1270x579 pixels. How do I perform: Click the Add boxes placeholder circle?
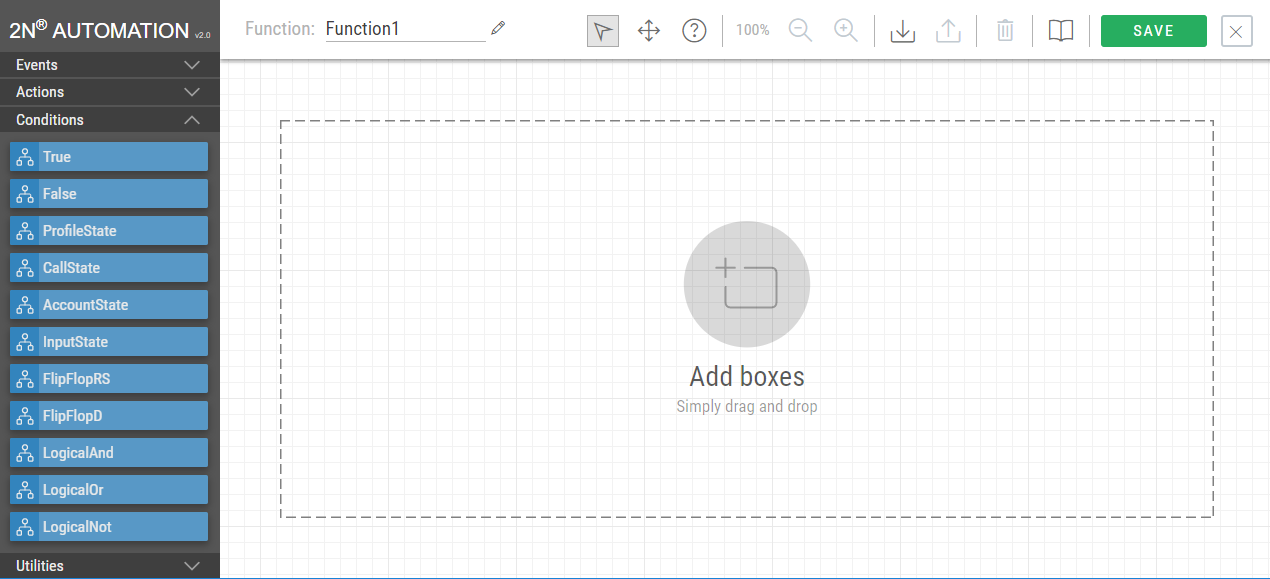(747, 284)
